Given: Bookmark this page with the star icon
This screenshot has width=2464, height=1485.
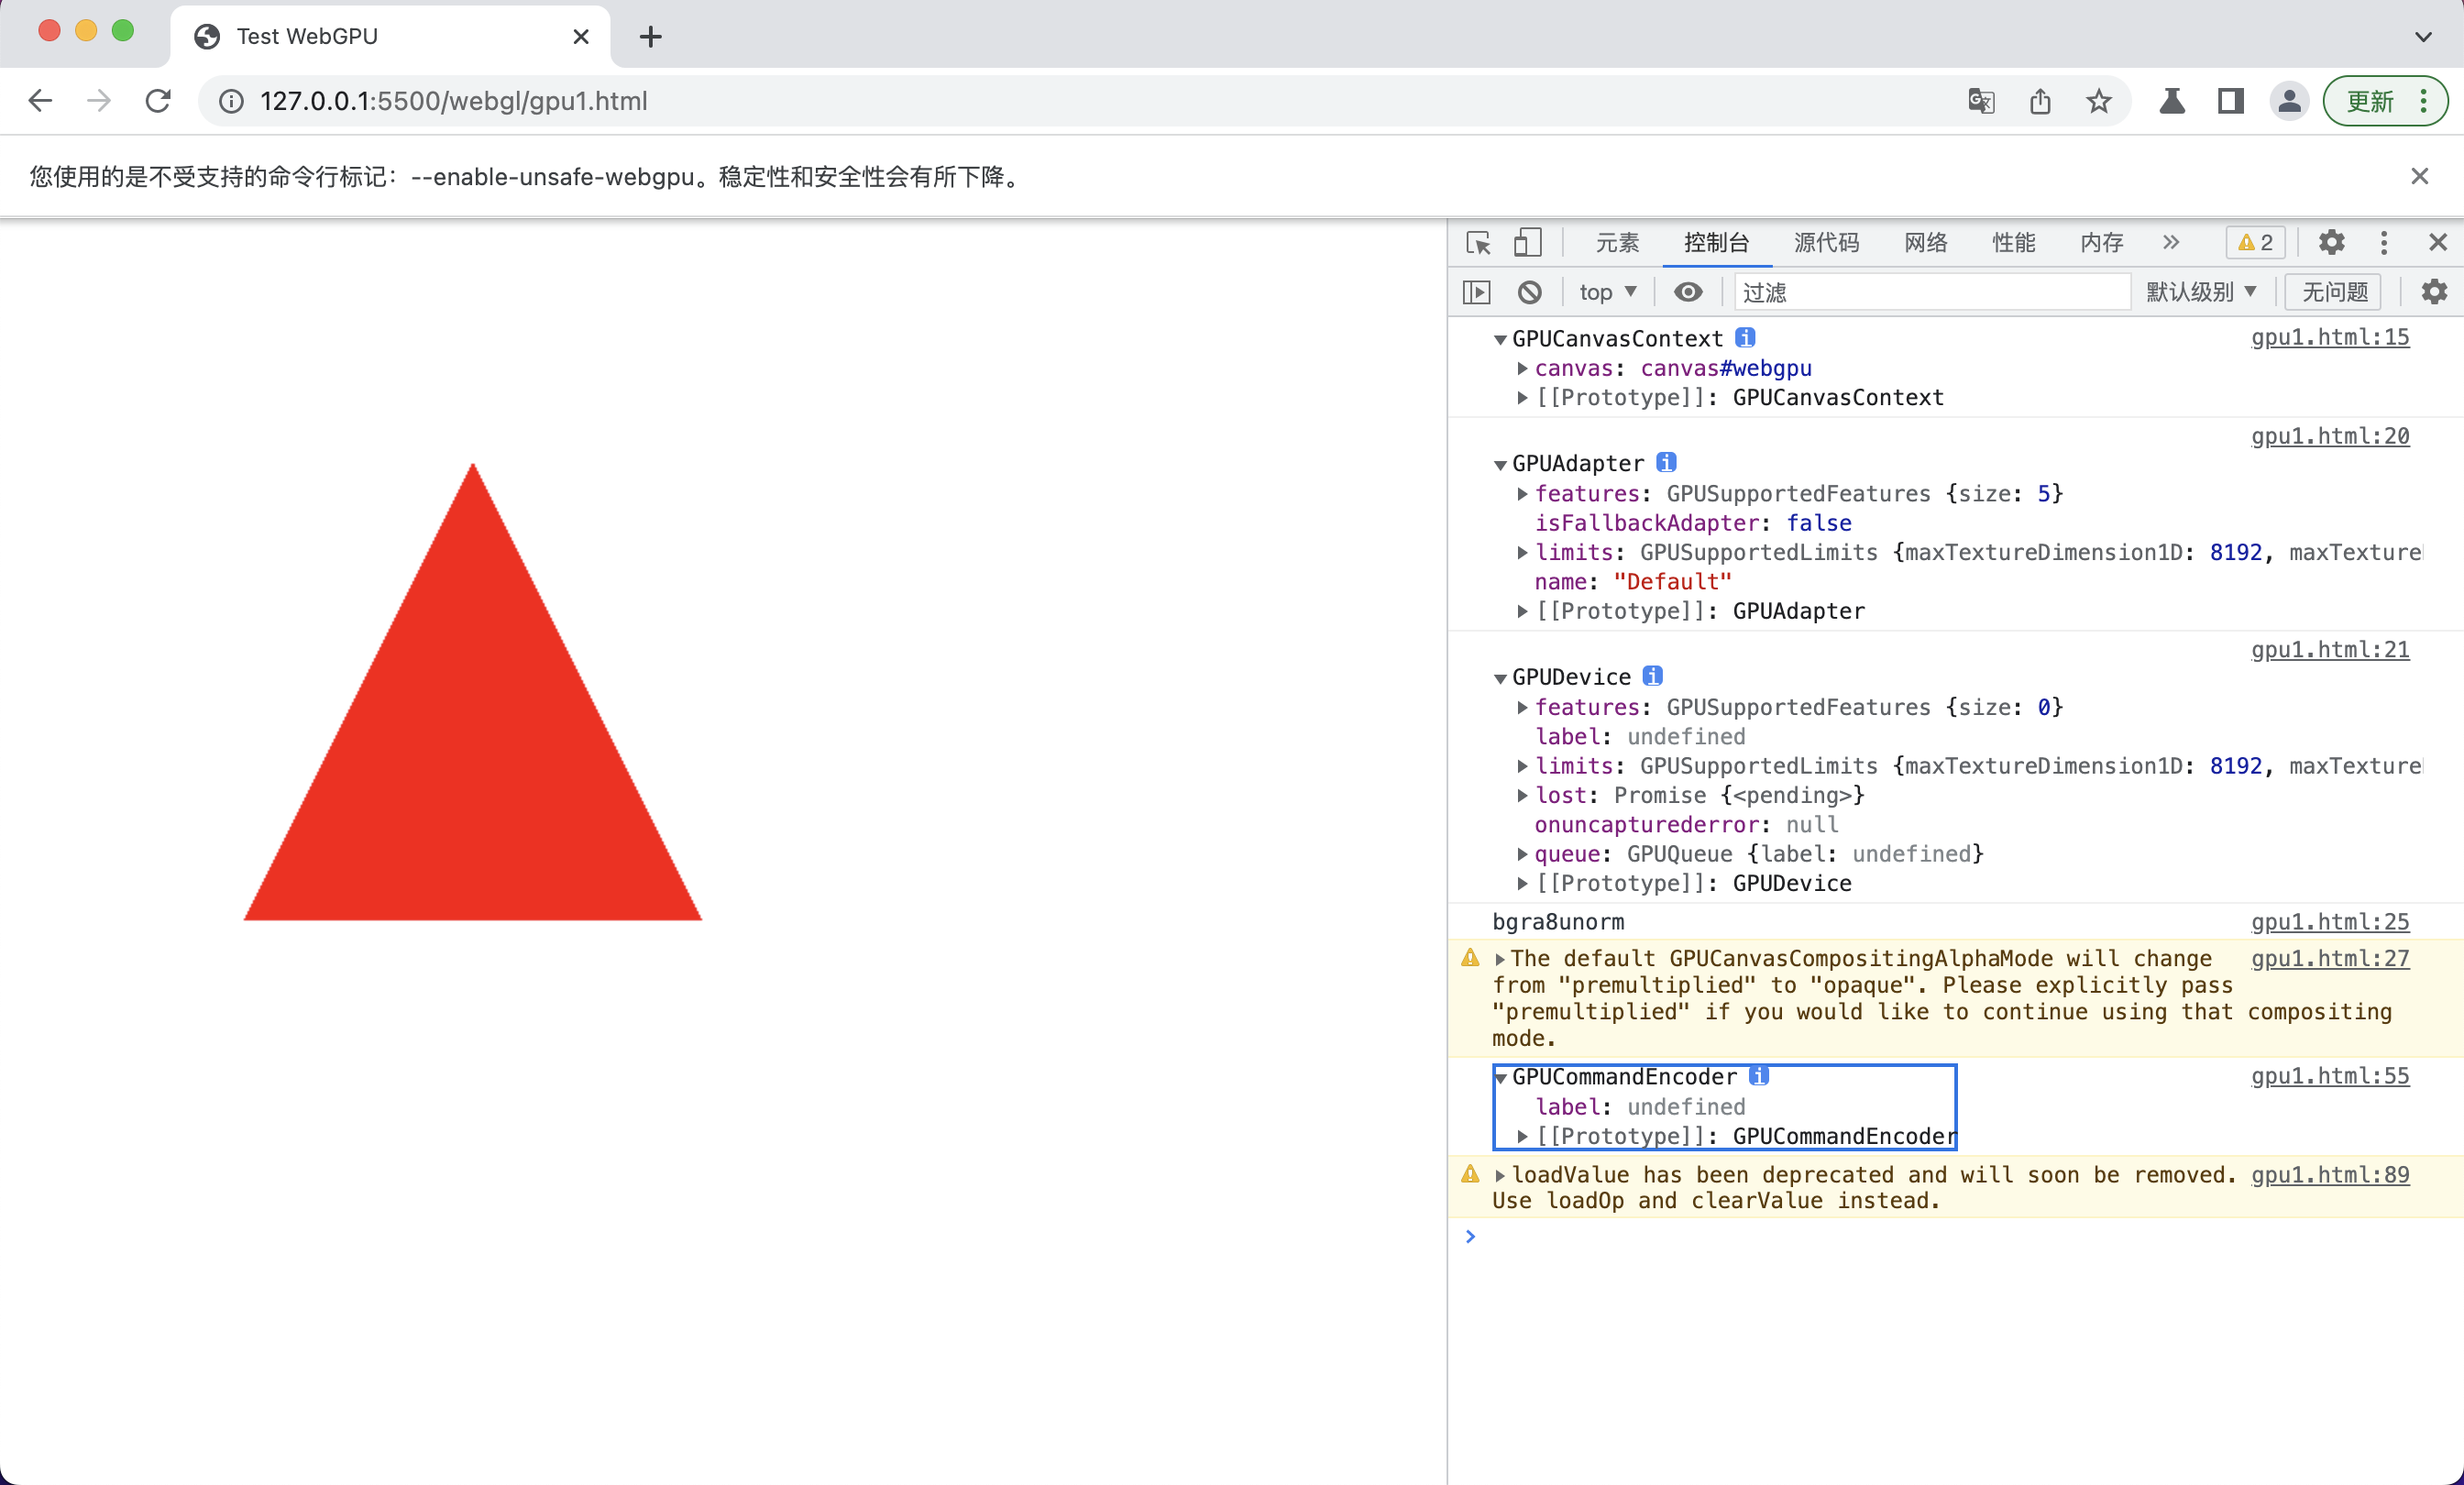Looking at the screenshot, I should click(2099, 101).
